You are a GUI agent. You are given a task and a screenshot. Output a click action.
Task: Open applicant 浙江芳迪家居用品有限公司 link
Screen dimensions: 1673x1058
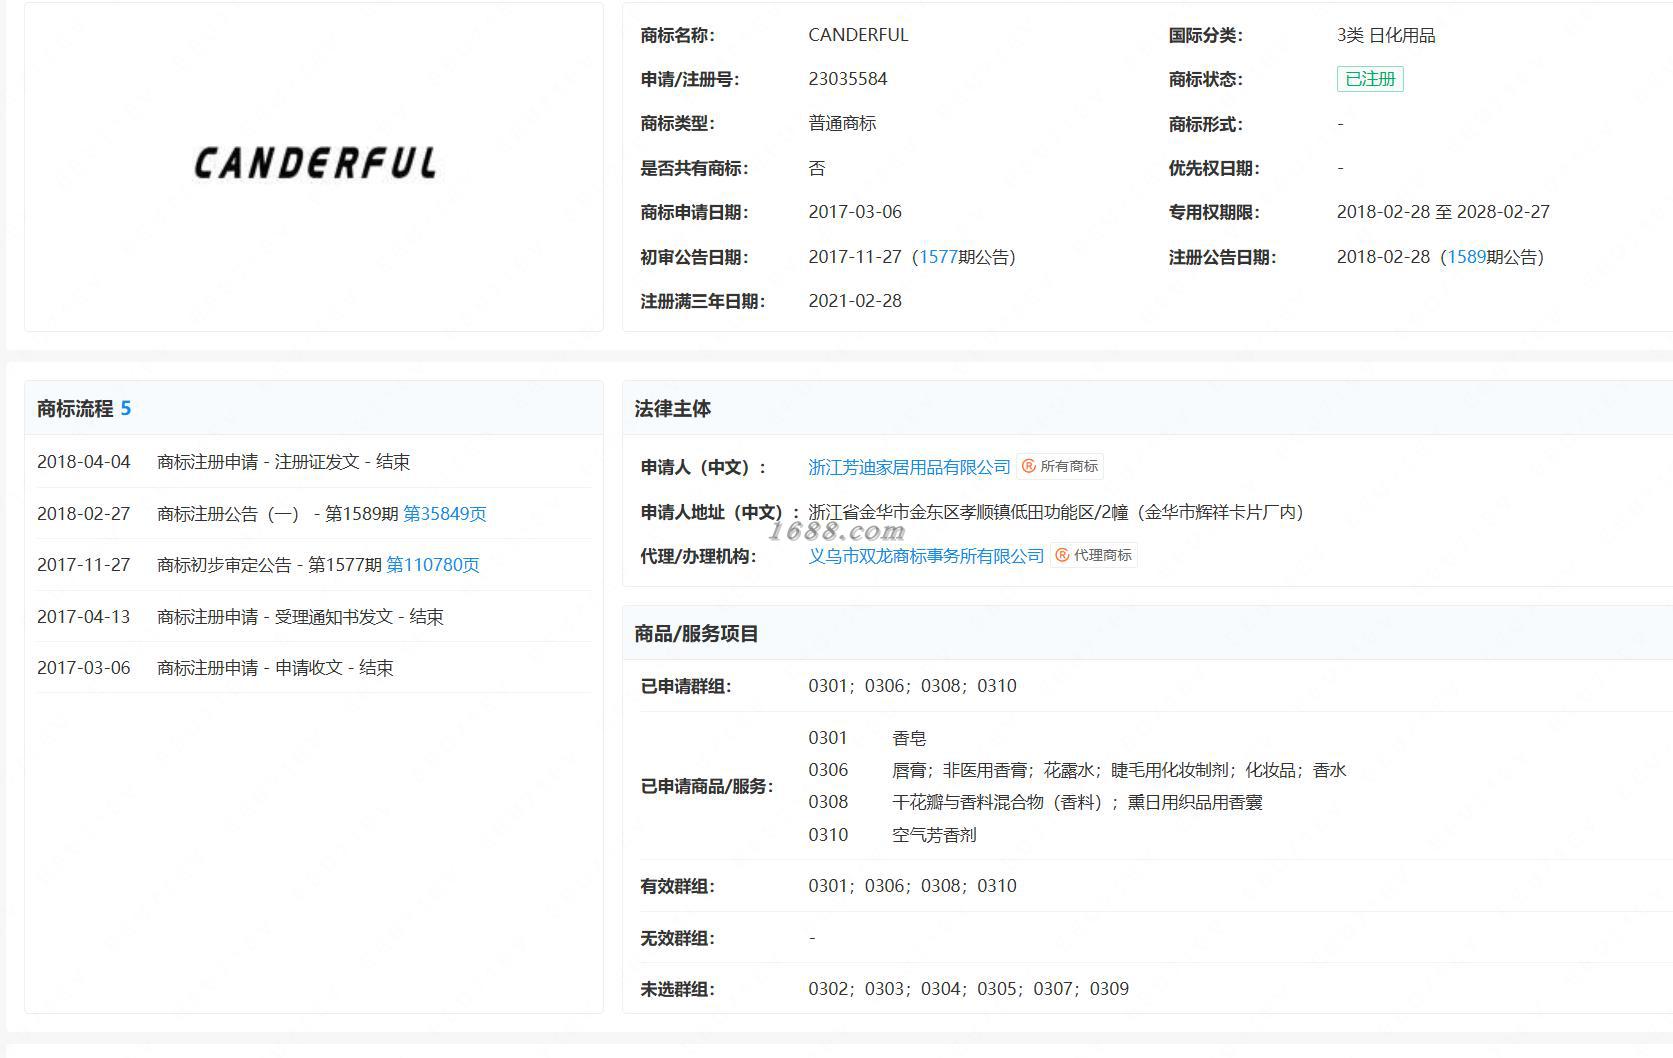click(909, 467)
